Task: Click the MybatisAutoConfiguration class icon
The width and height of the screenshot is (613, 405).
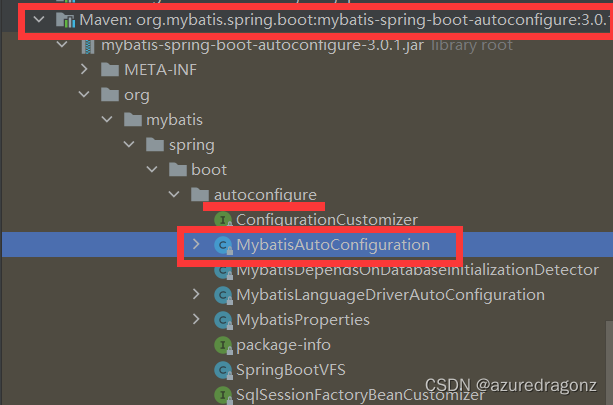Action: (x=224, y=245)
